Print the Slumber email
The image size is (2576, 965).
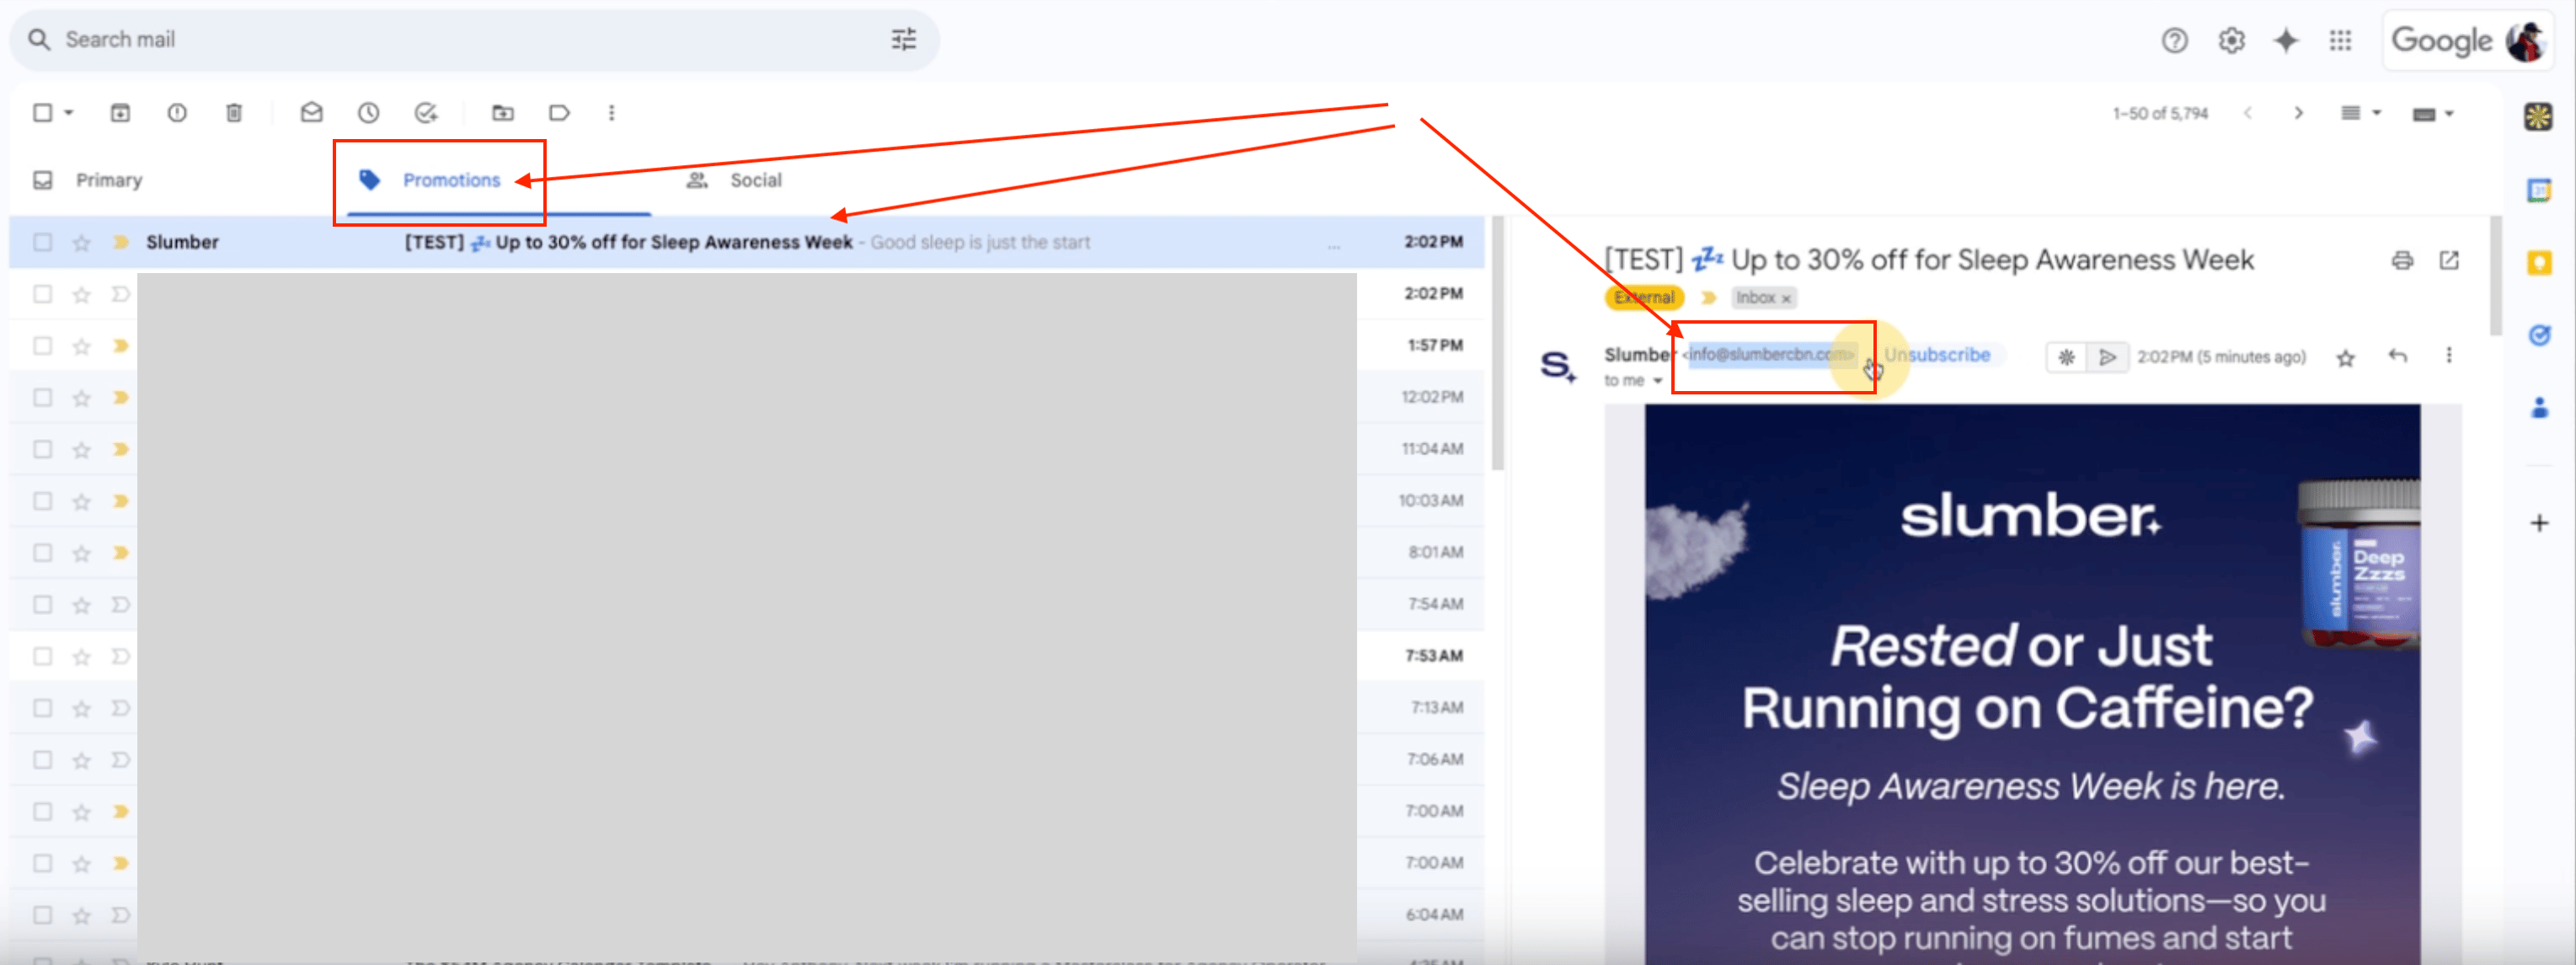[x=2402, y=261]
